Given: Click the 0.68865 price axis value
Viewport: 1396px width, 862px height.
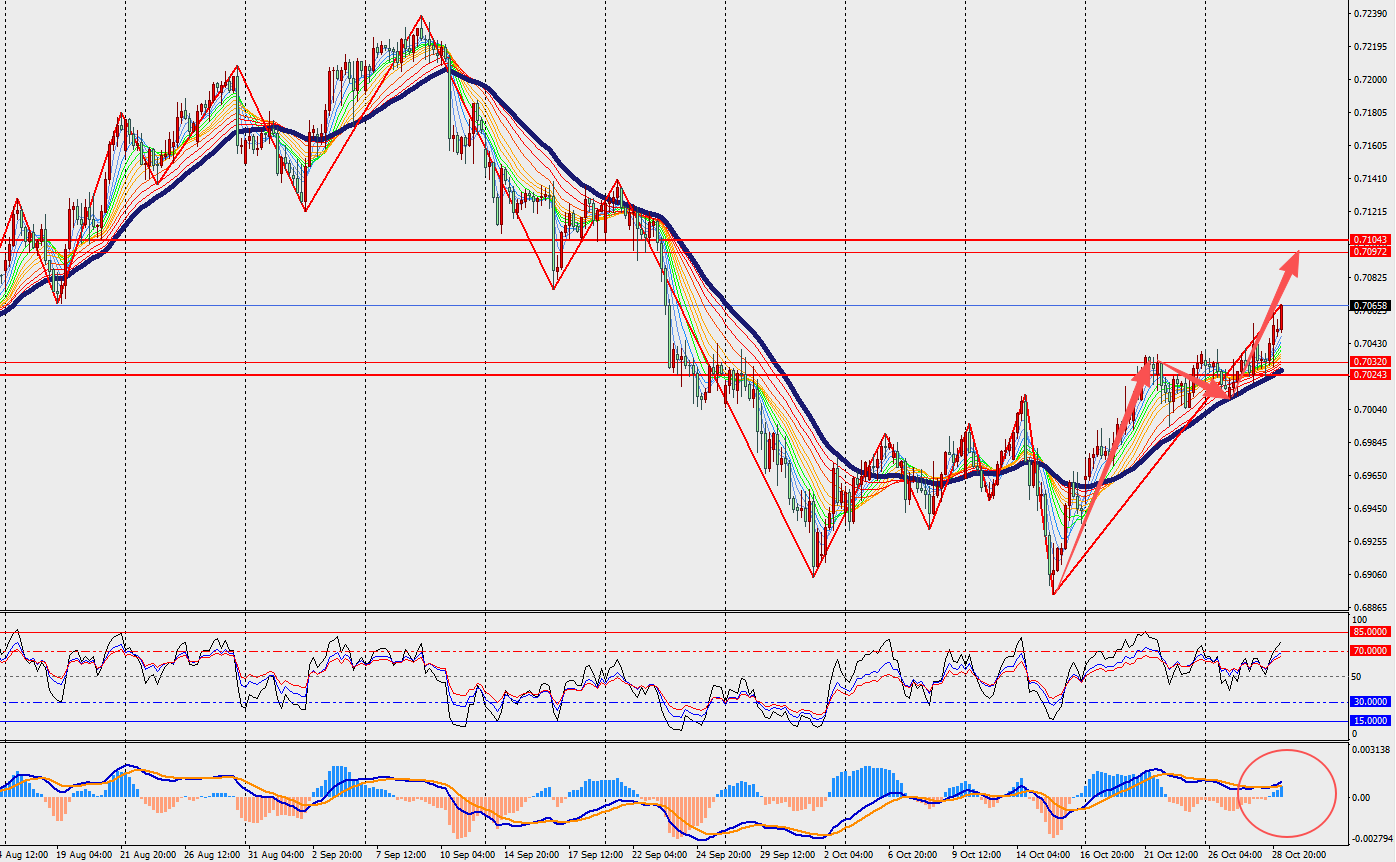Looking at the screenshot, I should pyautogui.click(x=1369, y=607).
